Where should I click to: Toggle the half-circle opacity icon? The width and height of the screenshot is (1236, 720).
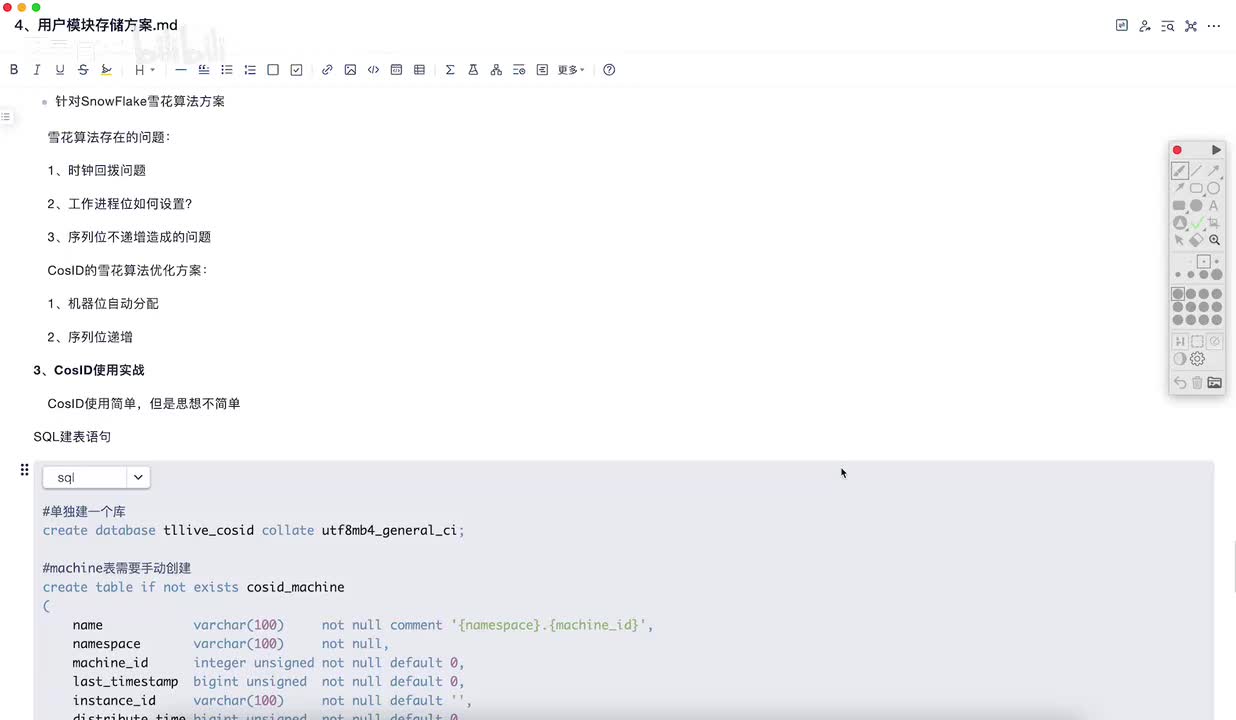point(1180,359)
